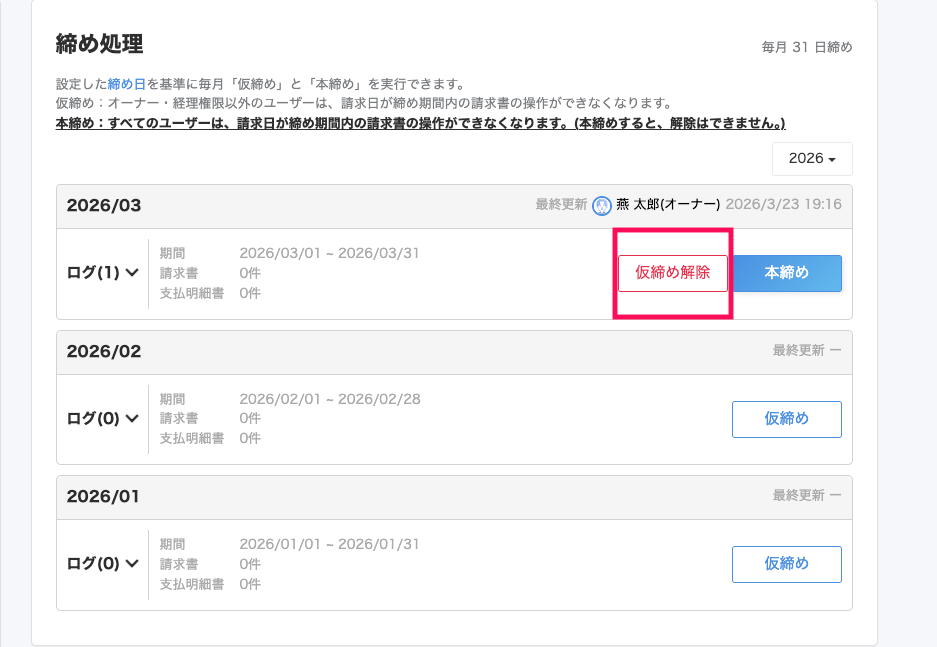The image size is (937, 647).
Task: Click 期間 label in the 2026/01 card
Action: (x=172, y=544)
